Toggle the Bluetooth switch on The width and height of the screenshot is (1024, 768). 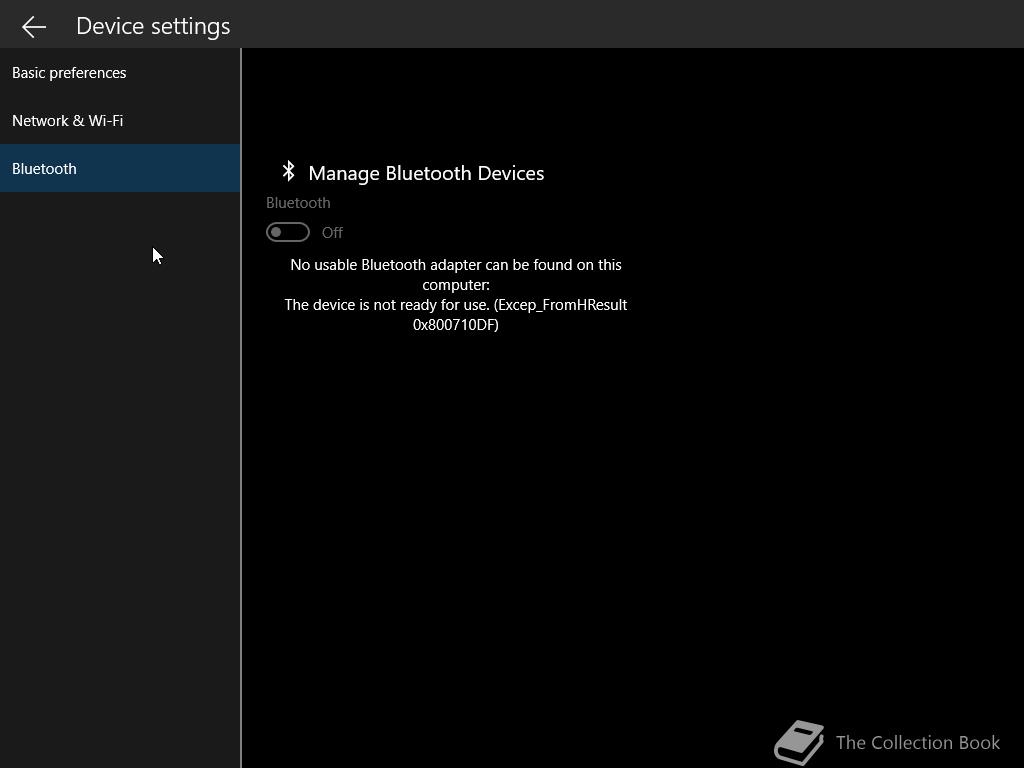coord(287,232)
